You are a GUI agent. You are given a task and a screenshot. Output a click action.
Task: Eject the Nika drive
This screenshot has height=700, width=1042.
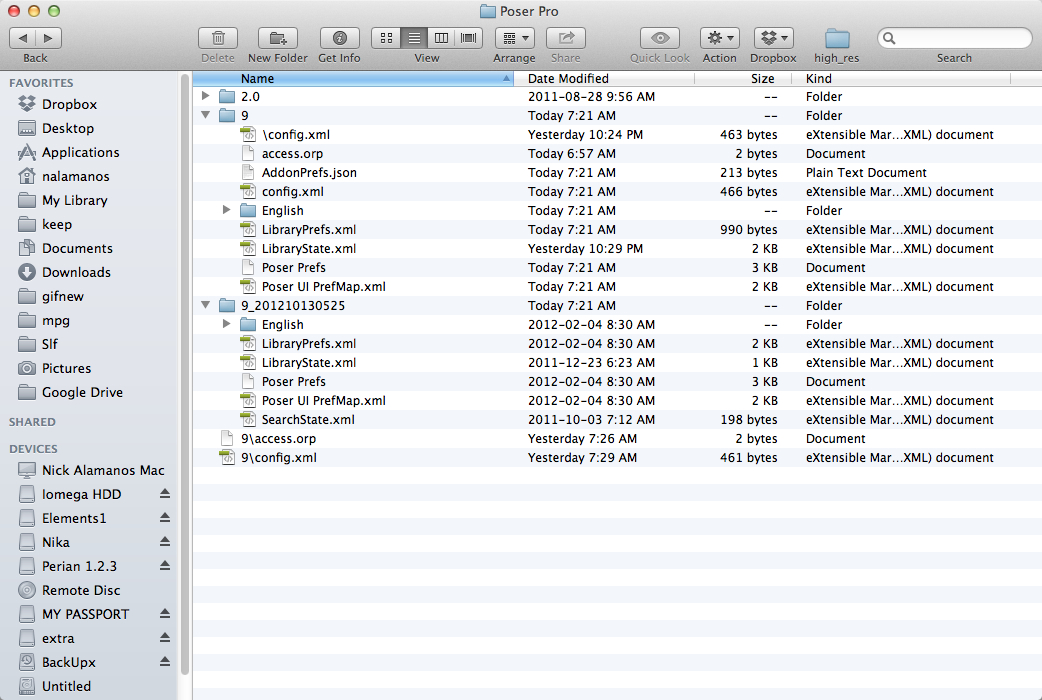pos(165,542)
